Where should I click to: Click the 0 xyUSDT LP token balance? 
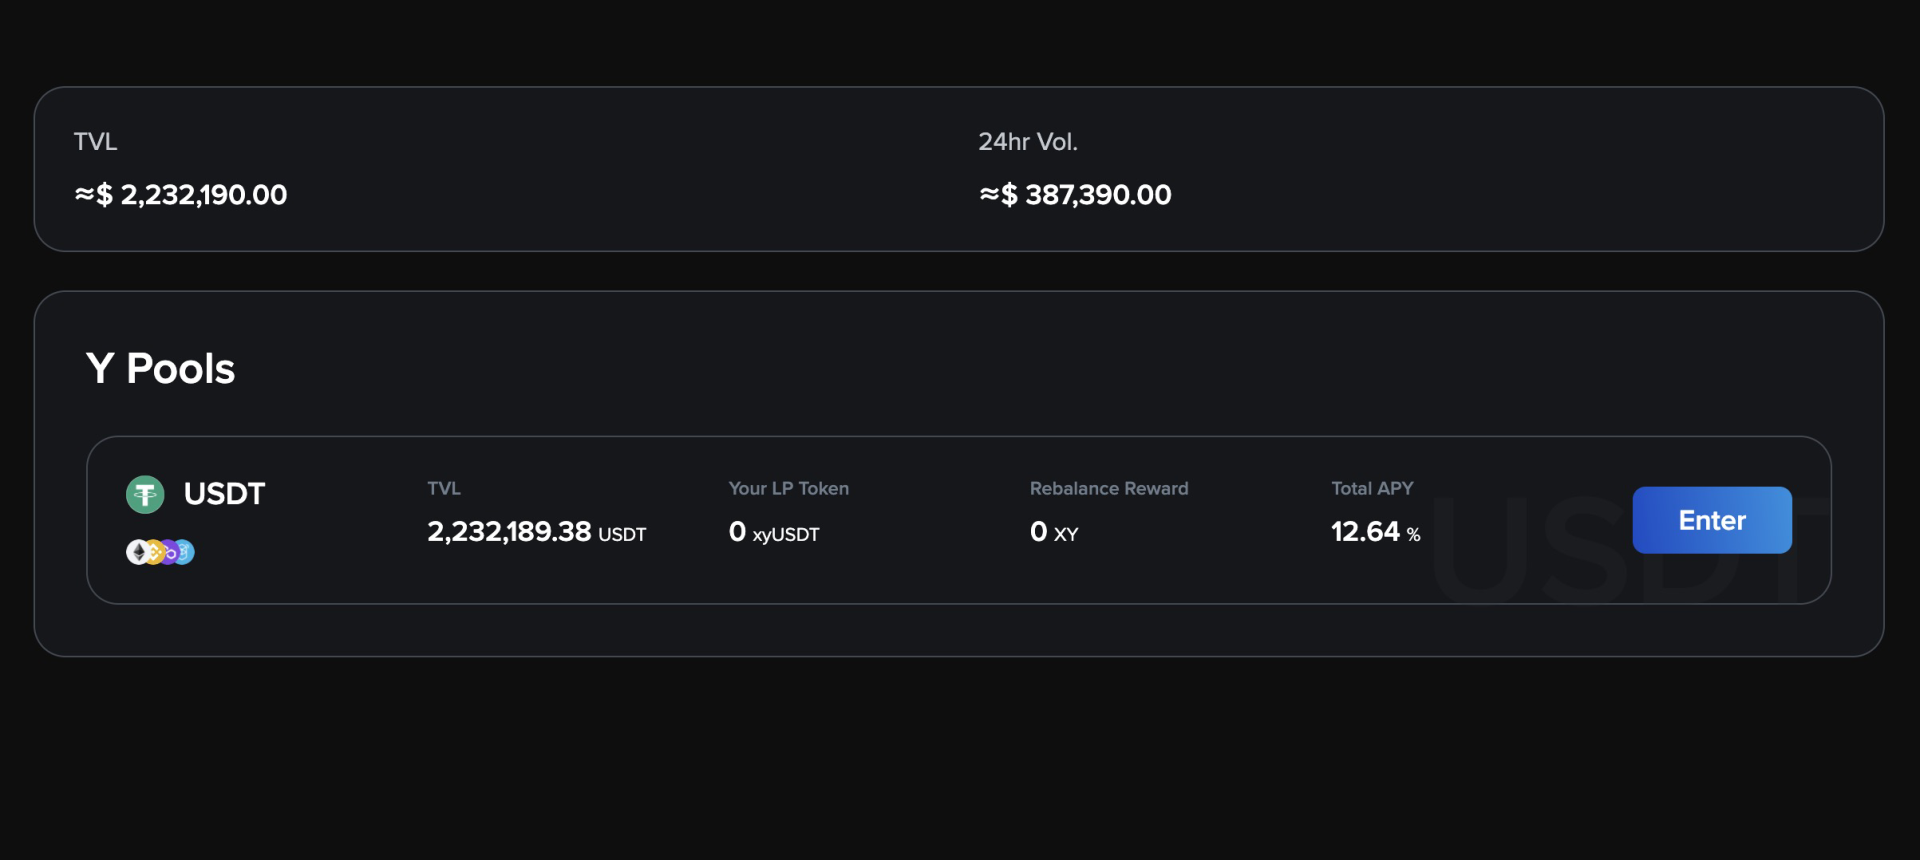(x=773, y=532)
